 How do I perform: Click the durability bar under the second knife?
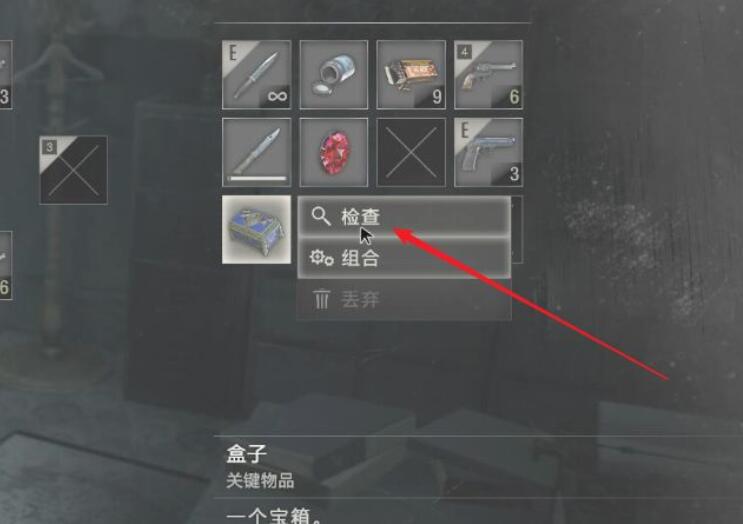(x=257, y=179)
